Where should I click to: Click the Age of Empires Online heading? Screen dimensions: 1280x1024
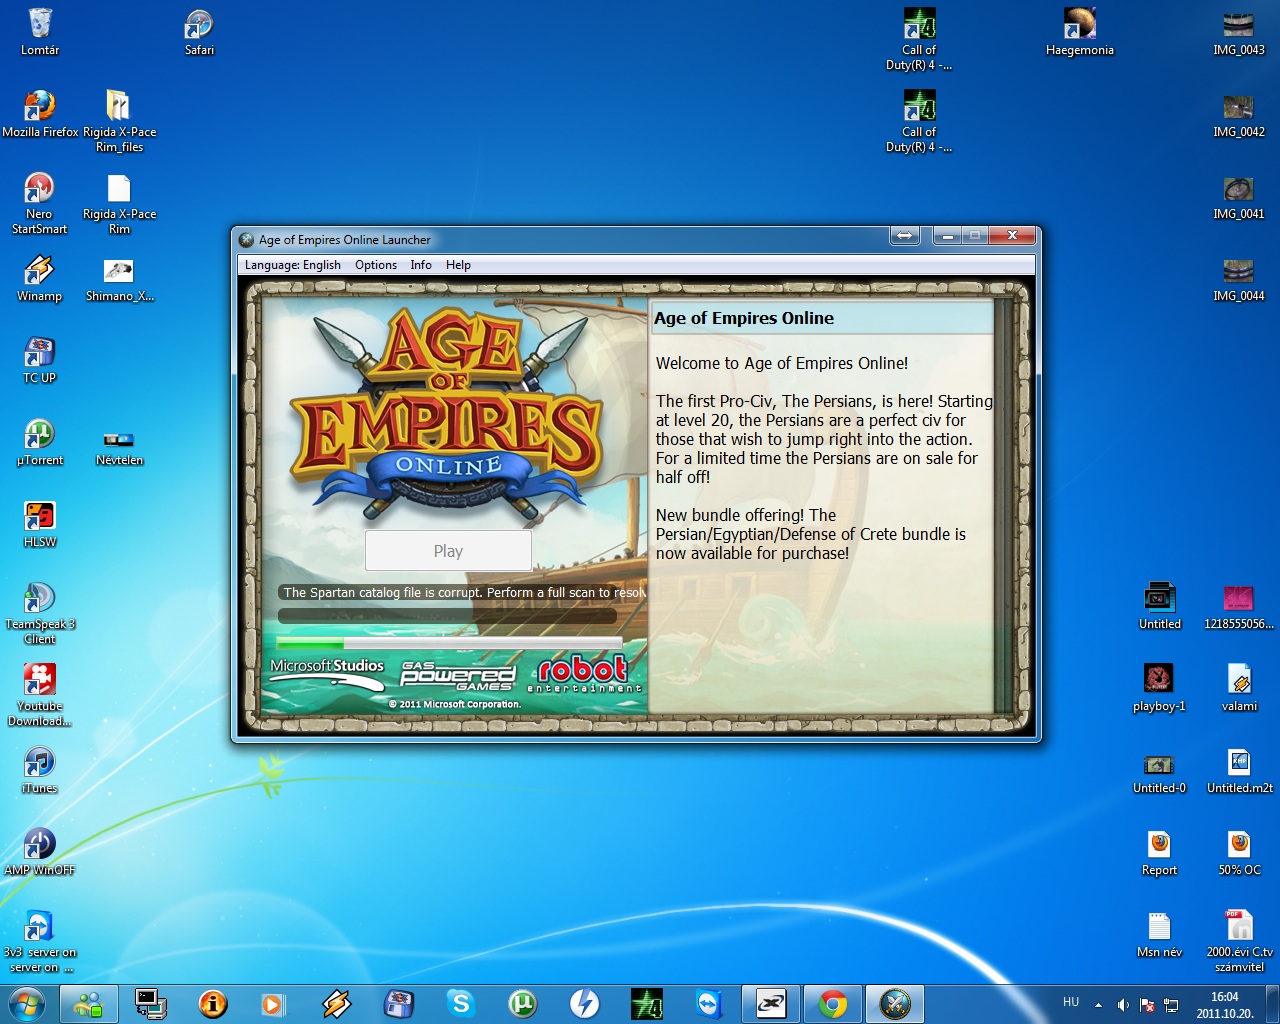(x=744, y=318)
